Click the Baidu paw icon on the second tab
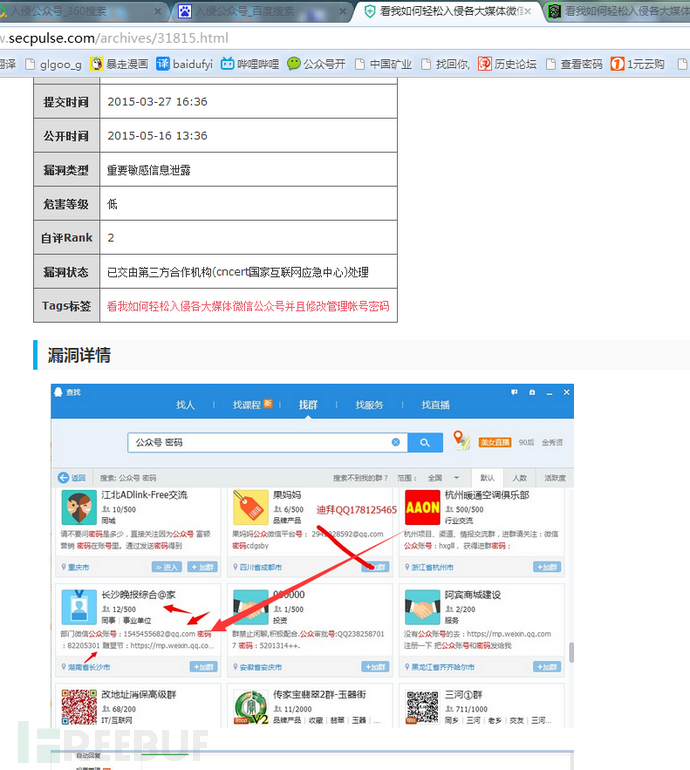This screenshot has width=690, height=770. point(185,11)
